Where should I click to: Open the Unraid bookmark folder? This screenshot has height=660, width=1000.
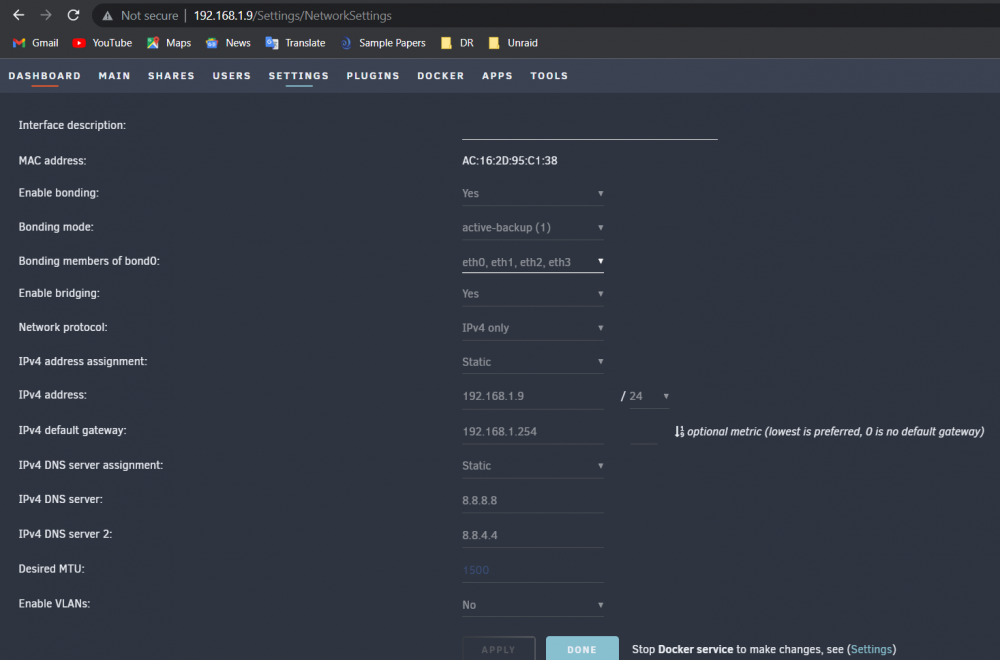pos(513,43)
